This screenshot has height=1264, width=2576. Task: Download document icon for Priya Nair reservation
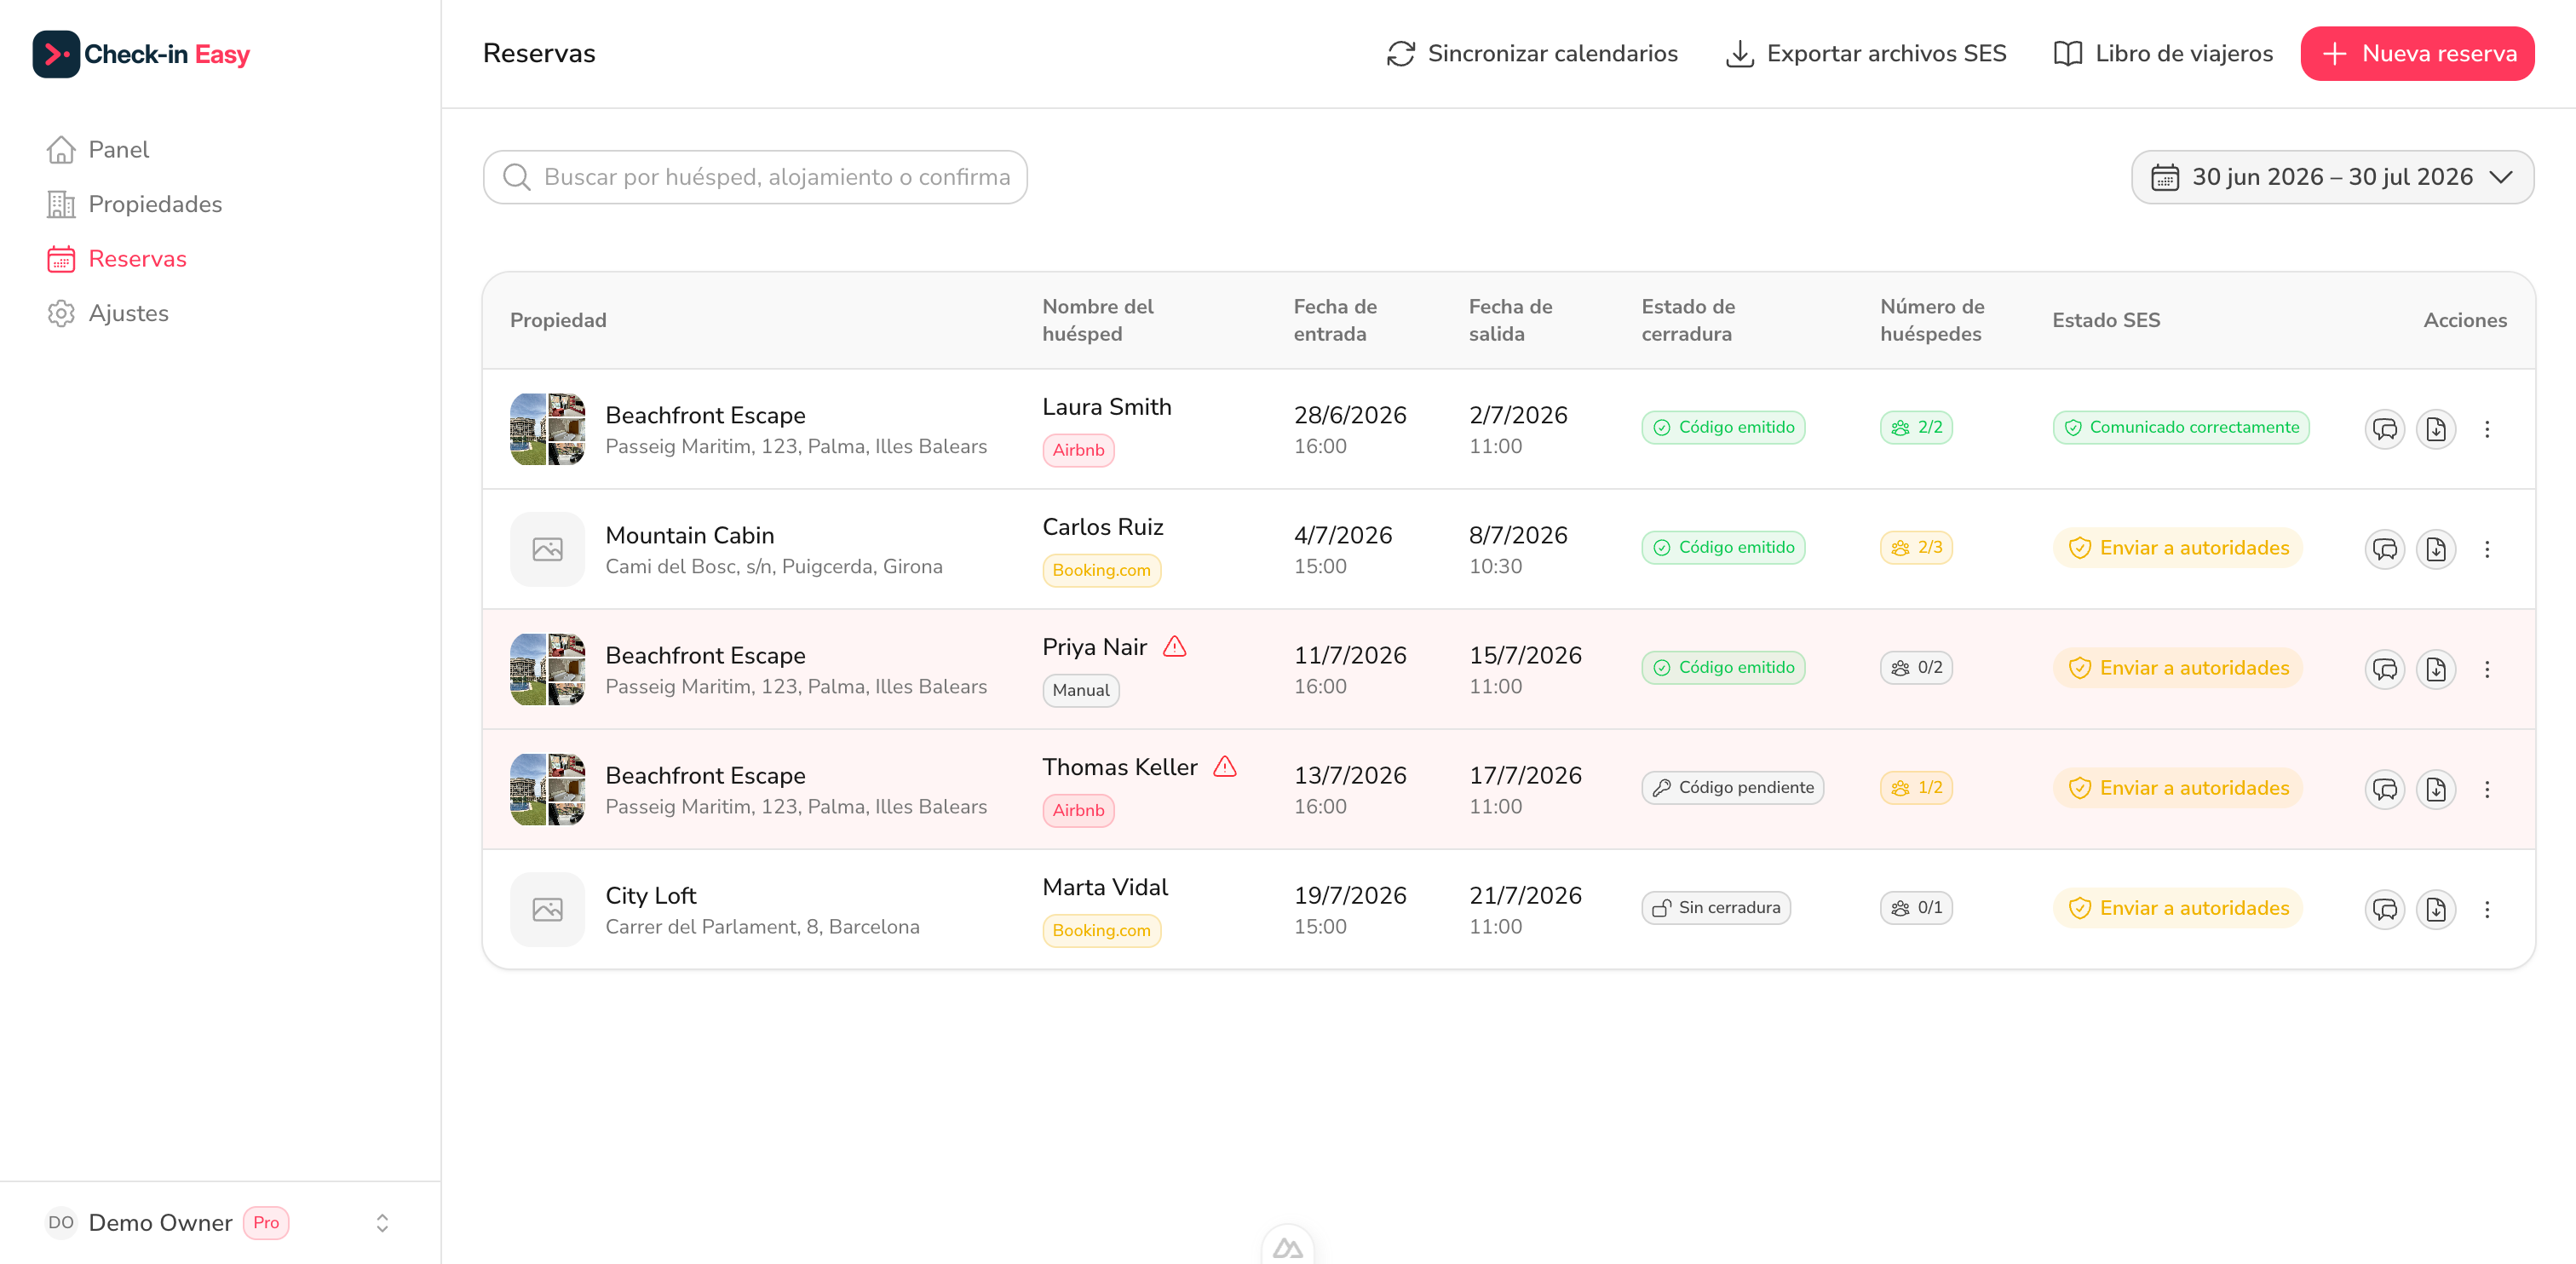point(2436,669)
